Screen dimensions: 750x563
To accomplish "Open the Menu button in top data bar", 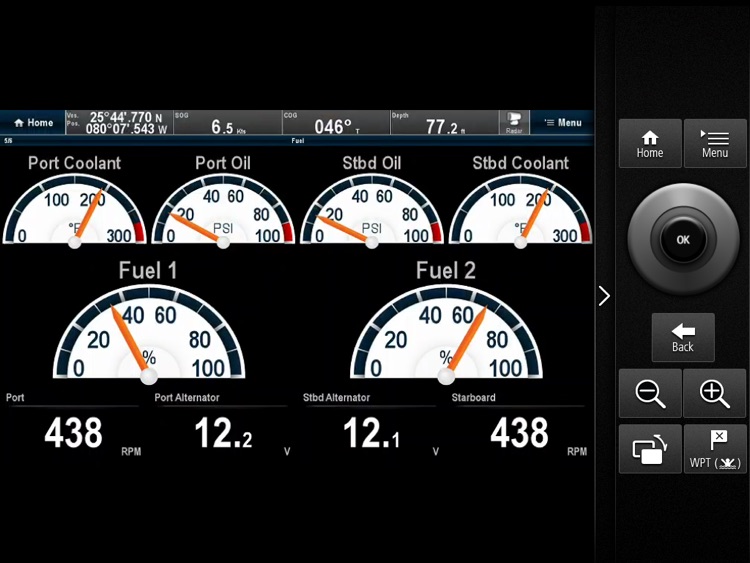I will click(562, 123).
